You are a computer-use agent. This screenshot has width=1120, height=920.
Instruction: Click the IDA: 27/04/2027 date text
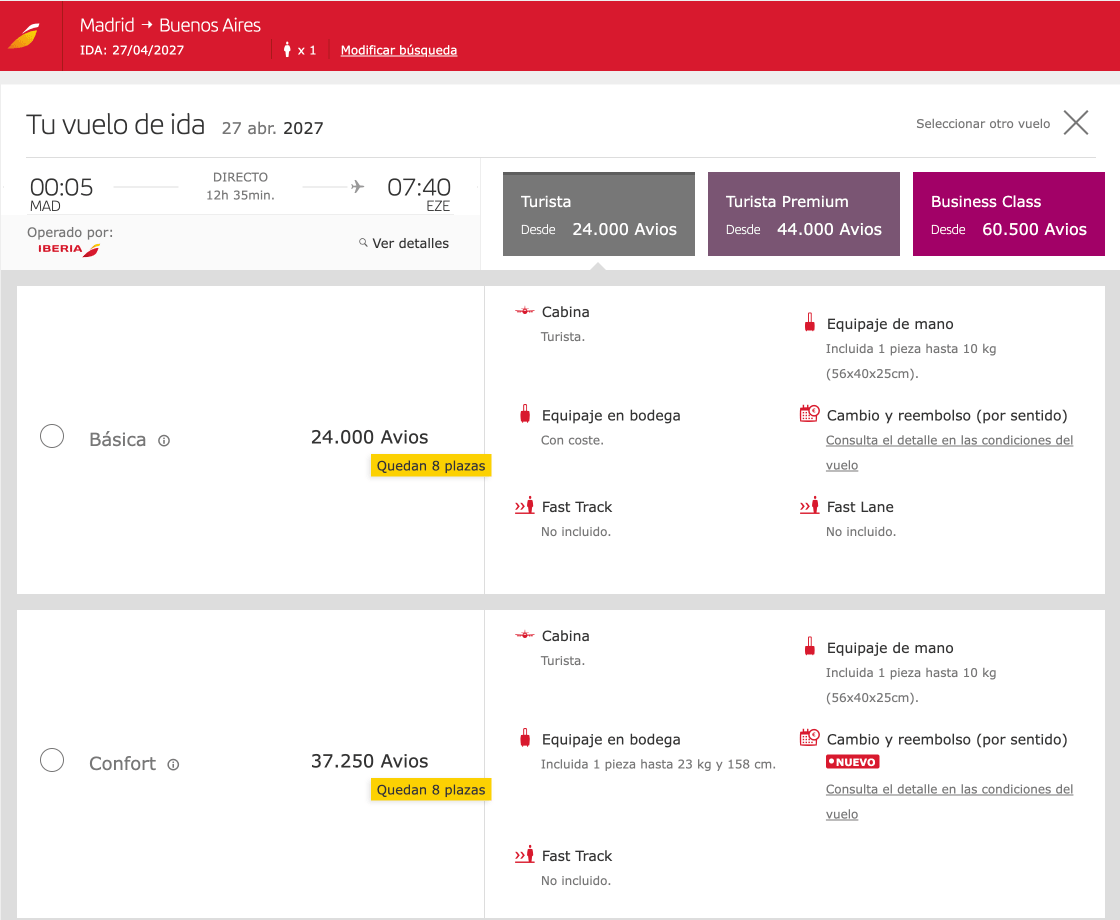[x=132, y=50]
